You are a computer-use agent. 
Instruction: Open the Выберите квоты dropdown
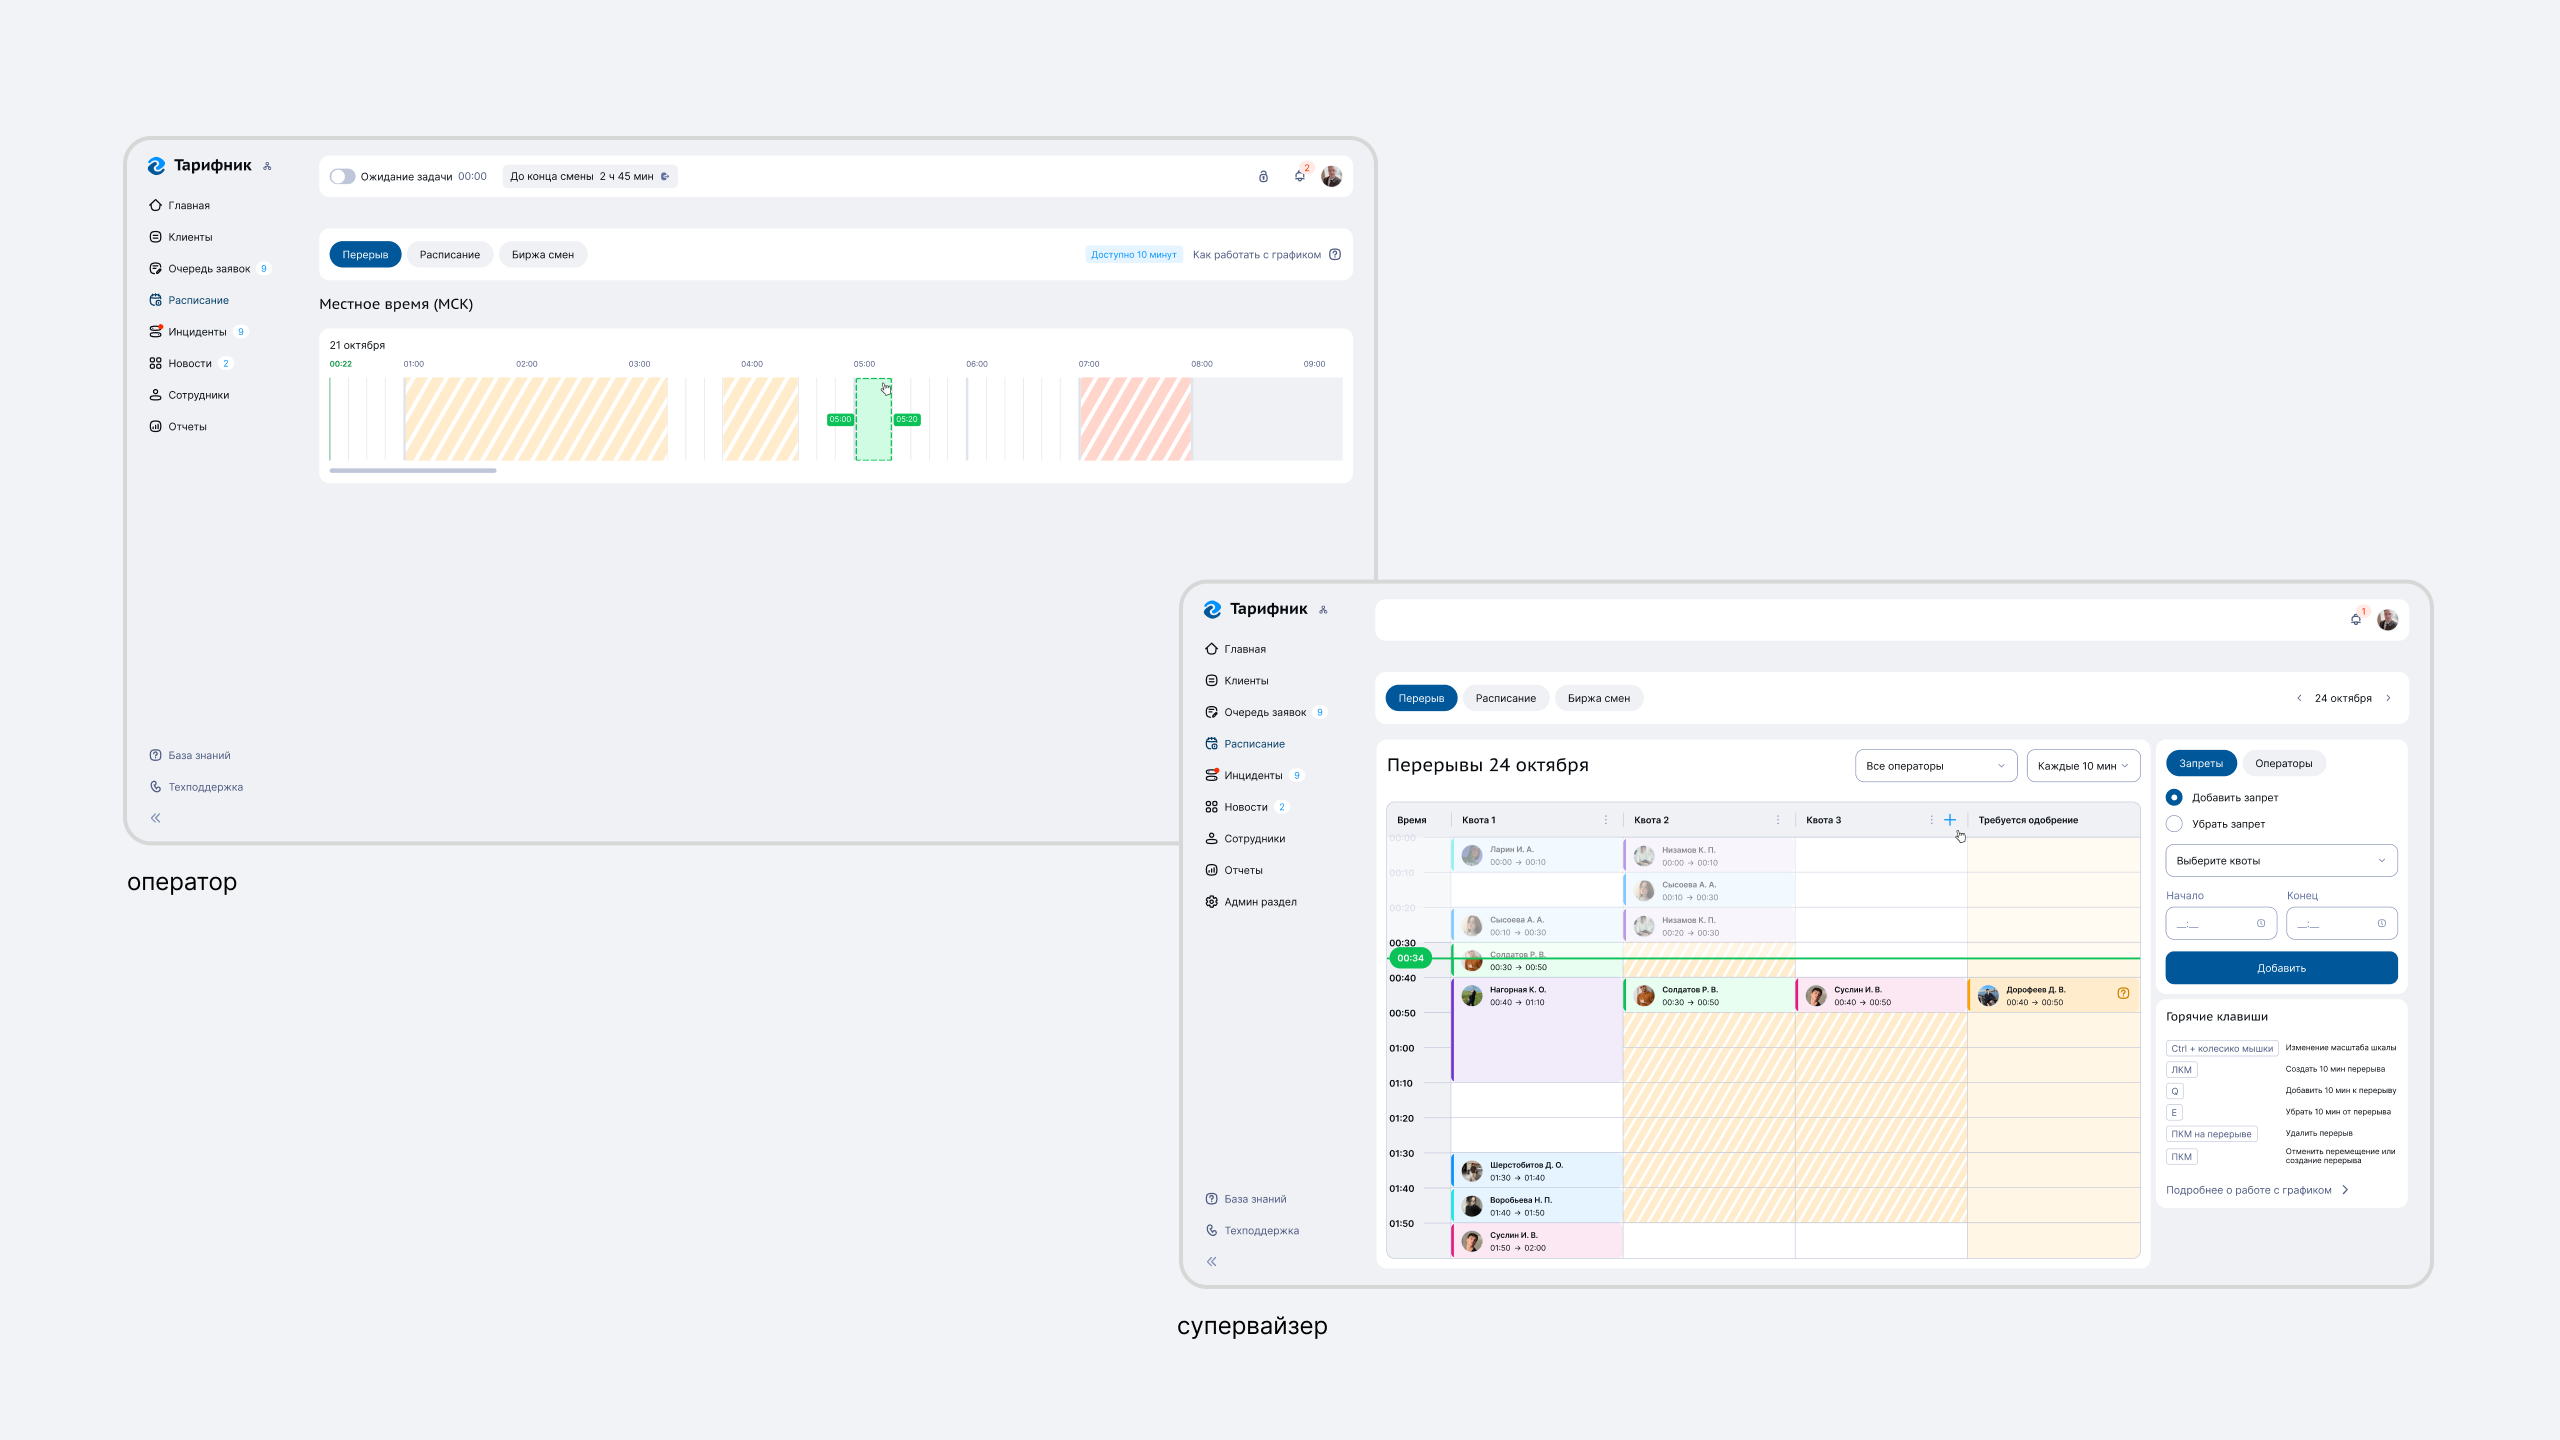2280,861
